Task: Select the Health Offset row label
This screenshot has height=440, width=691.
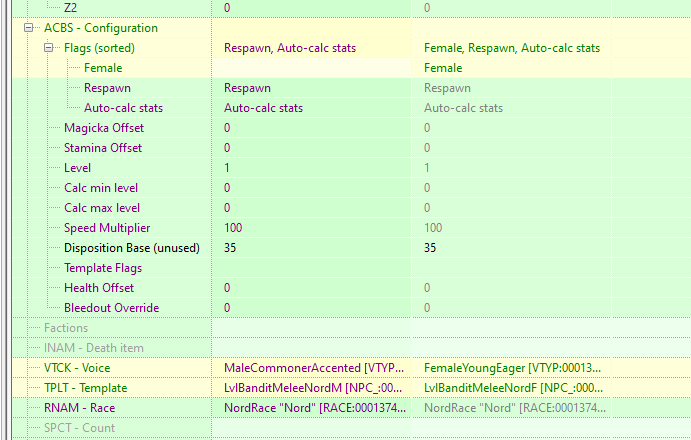Action: (99, 288)
